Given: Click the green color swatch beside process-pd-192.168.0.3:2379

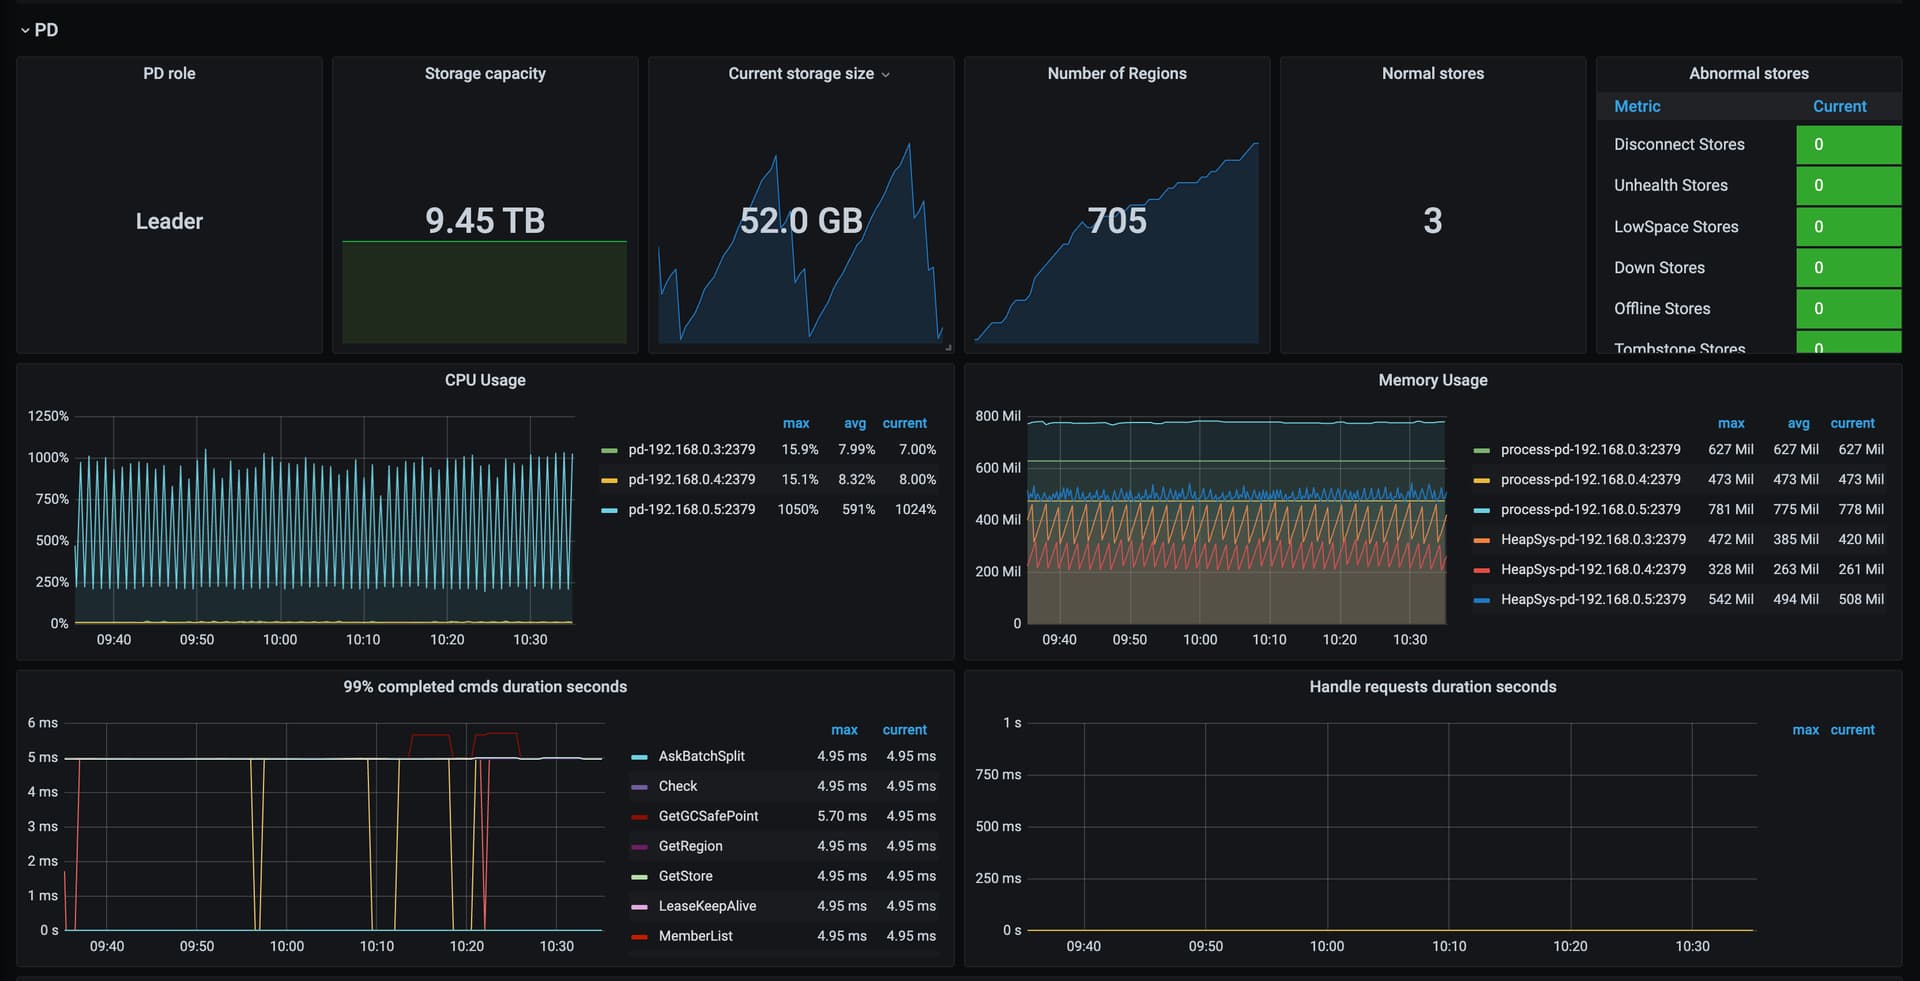Looking at the screenshot, I should pos(1481,451).
